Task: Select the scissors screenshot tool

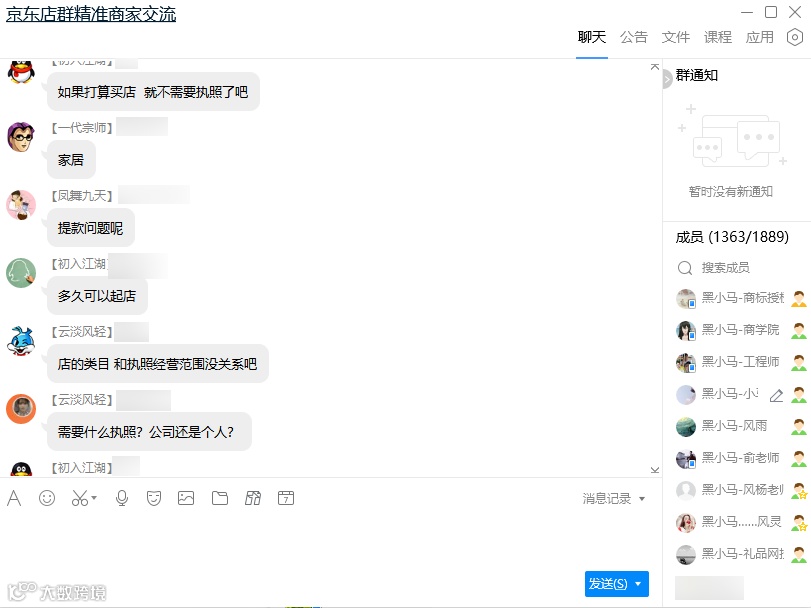Action: pos(80,498)
